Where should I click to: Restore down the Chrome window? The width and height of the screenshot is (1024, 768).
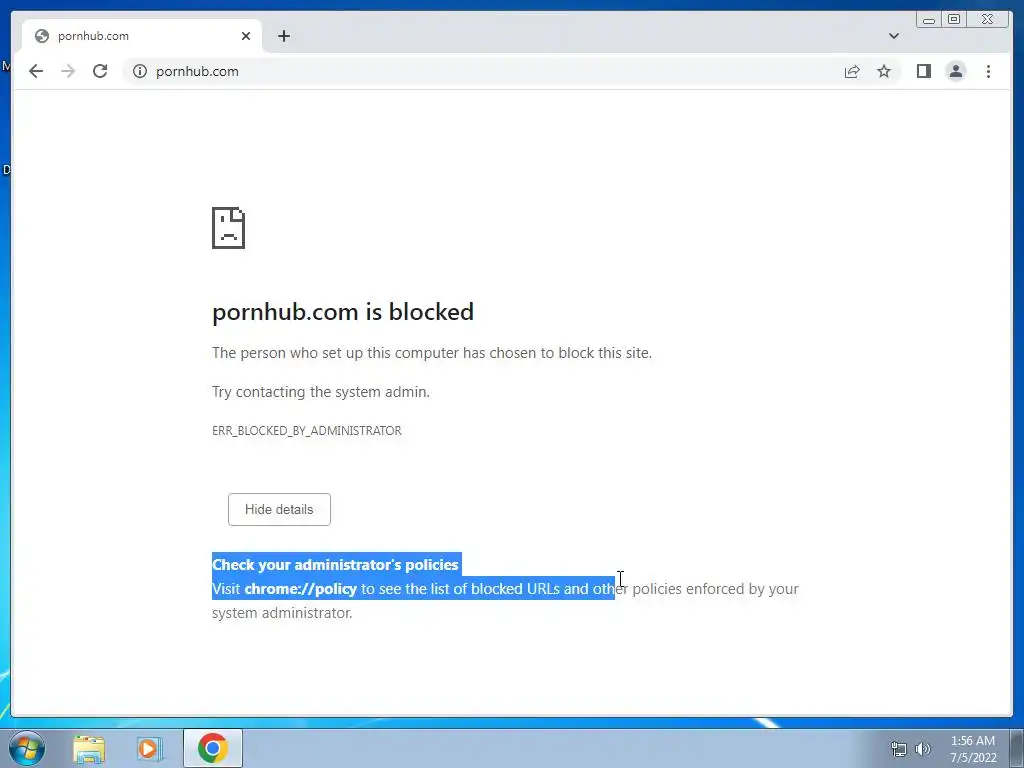coord(953,20)
